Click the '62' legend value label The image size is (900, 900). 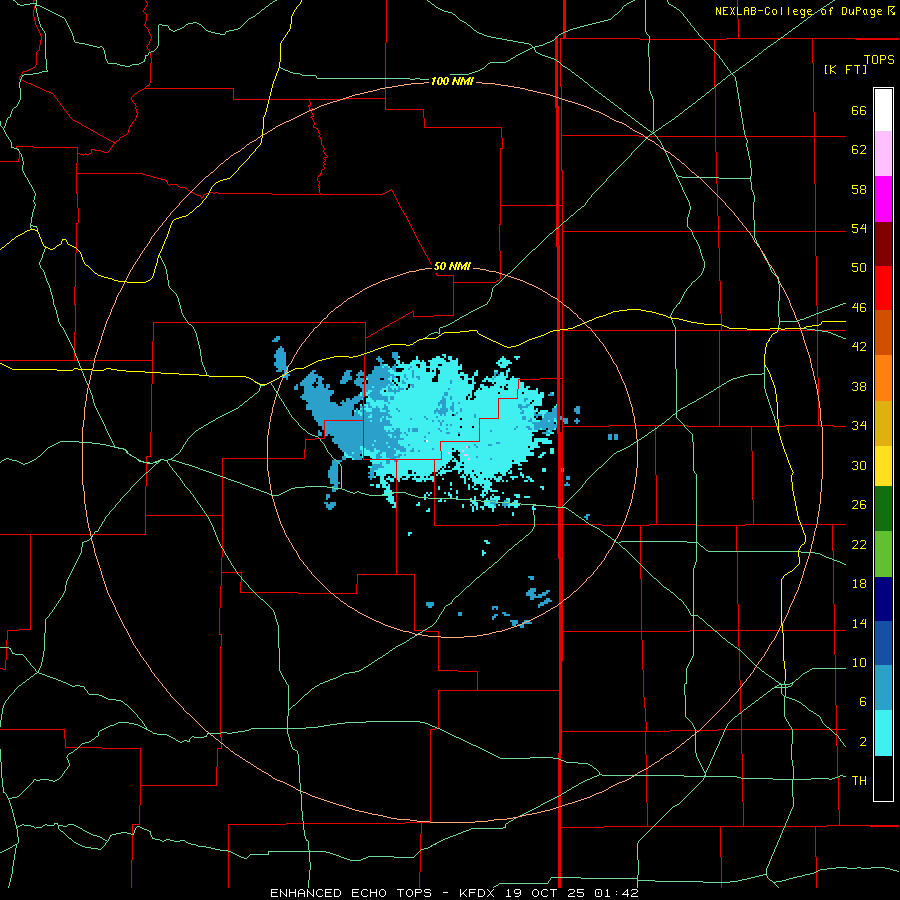click(x=859, y=150)
